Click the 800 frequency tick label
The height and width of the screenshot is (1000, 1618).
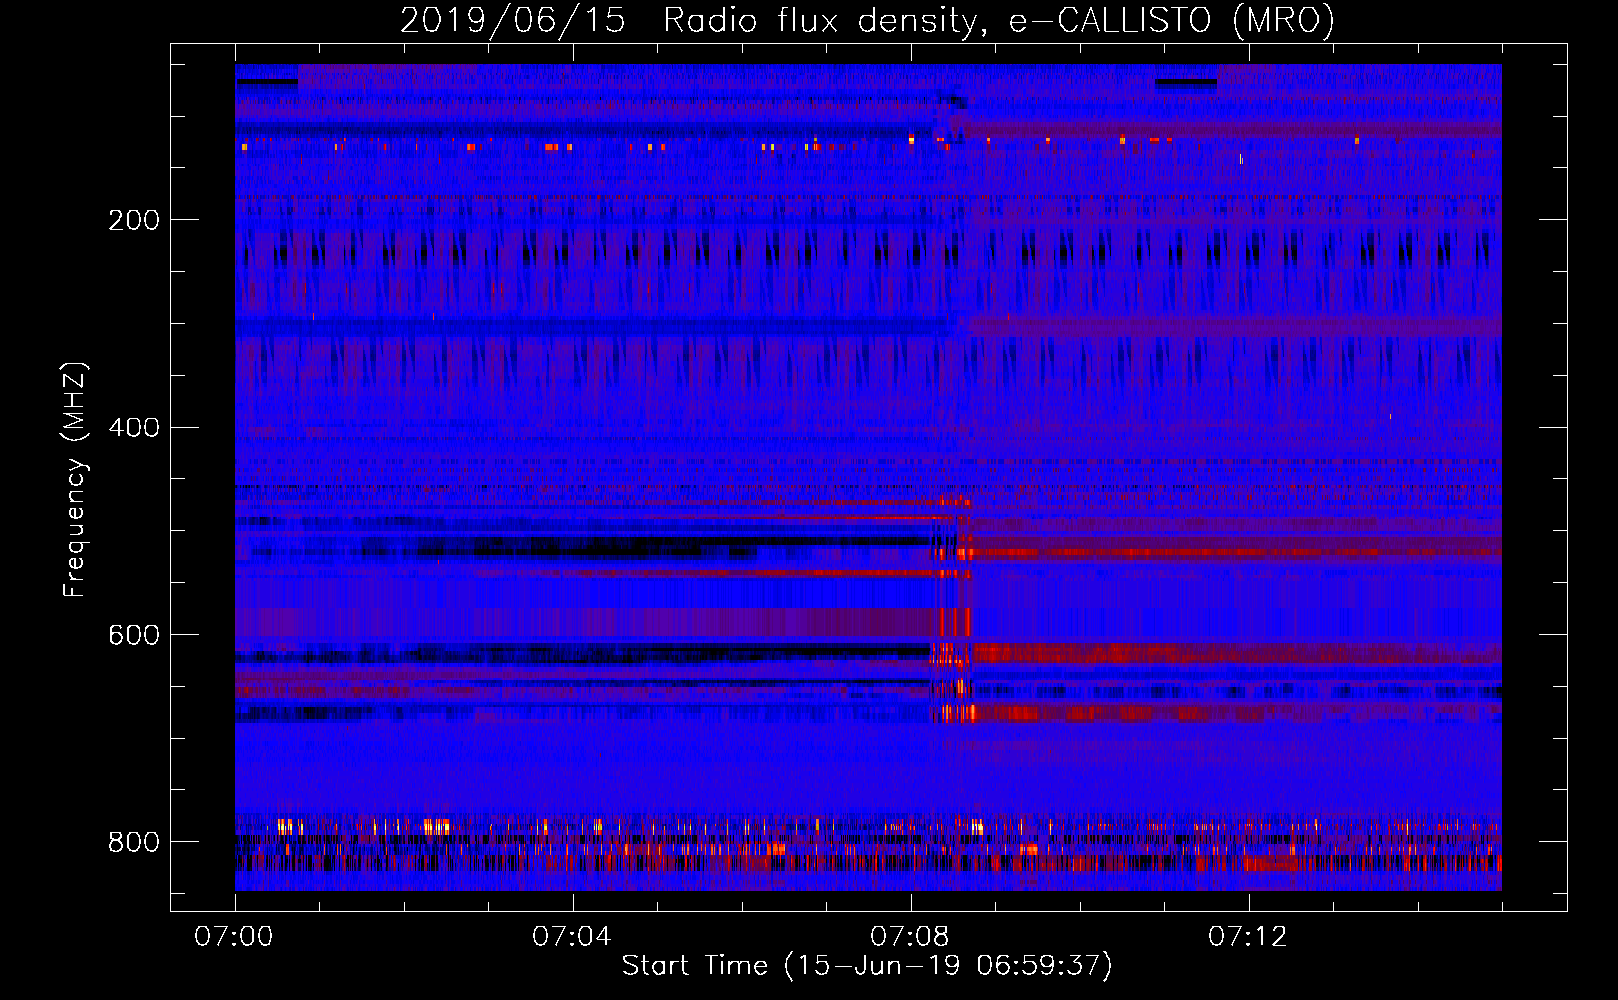tap(134, 842)
